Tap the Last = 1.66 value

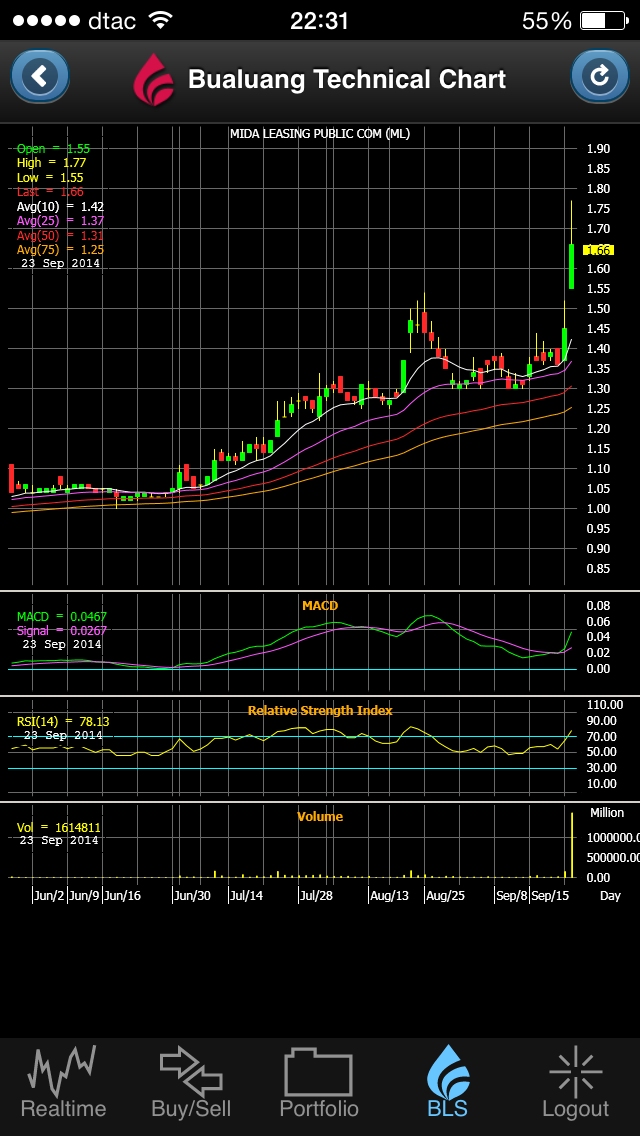tap(50, 192)
